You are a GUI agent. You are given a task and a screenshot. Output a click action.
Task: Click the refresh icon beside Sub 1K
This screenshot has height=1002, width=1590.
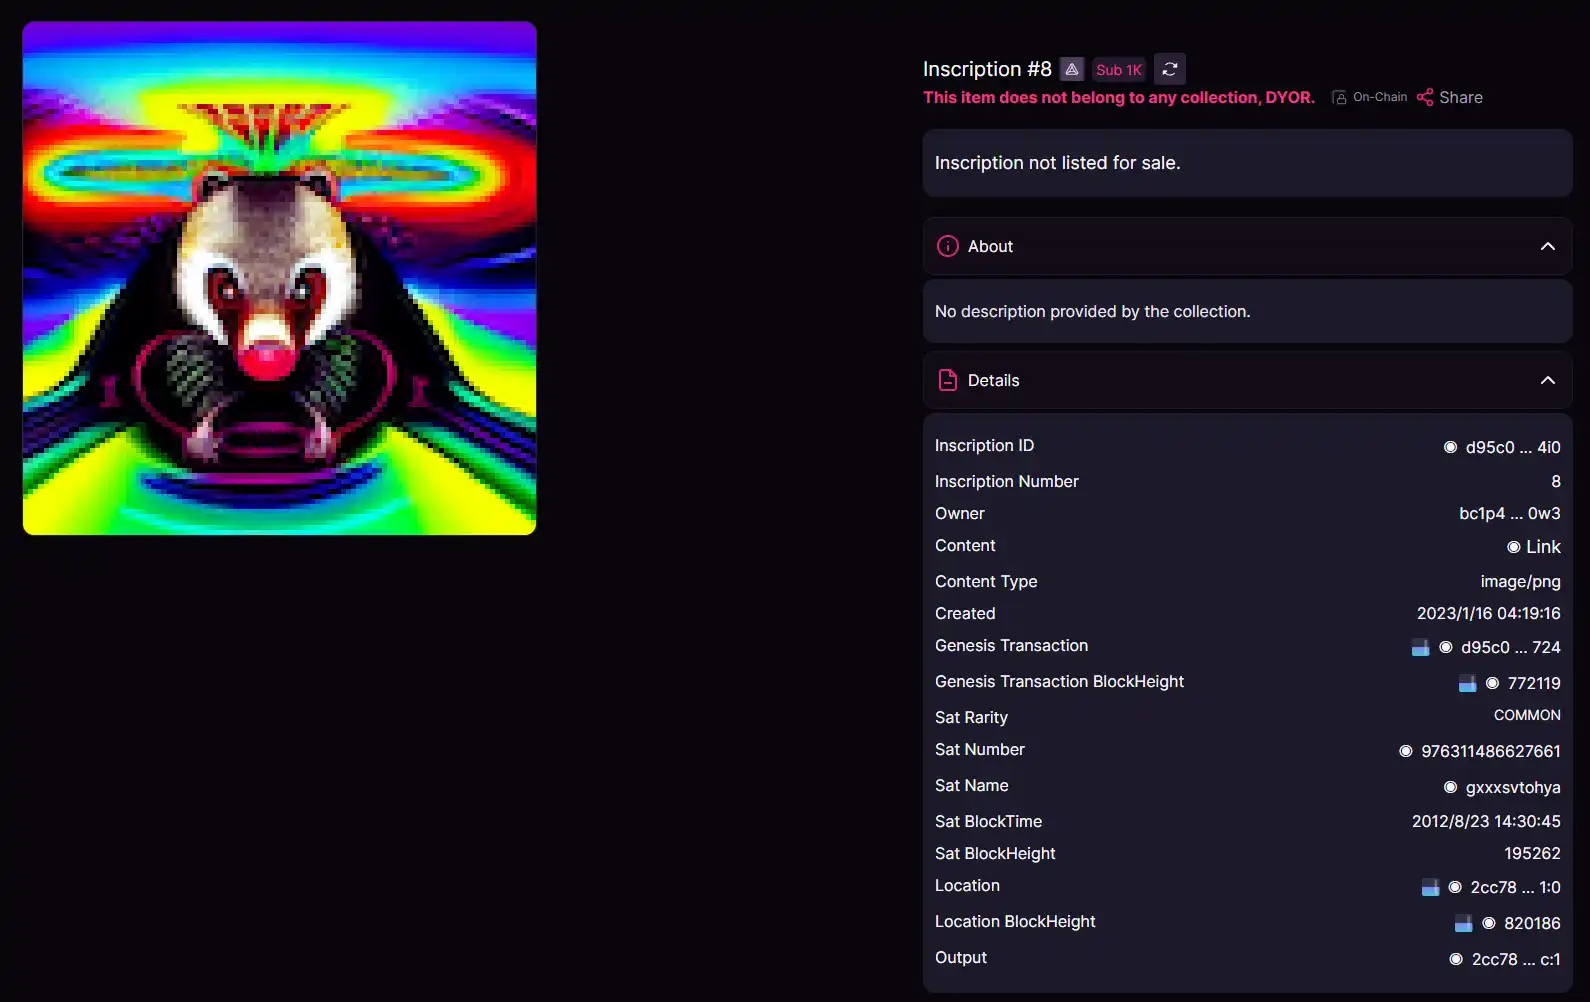pos(1169,69)
